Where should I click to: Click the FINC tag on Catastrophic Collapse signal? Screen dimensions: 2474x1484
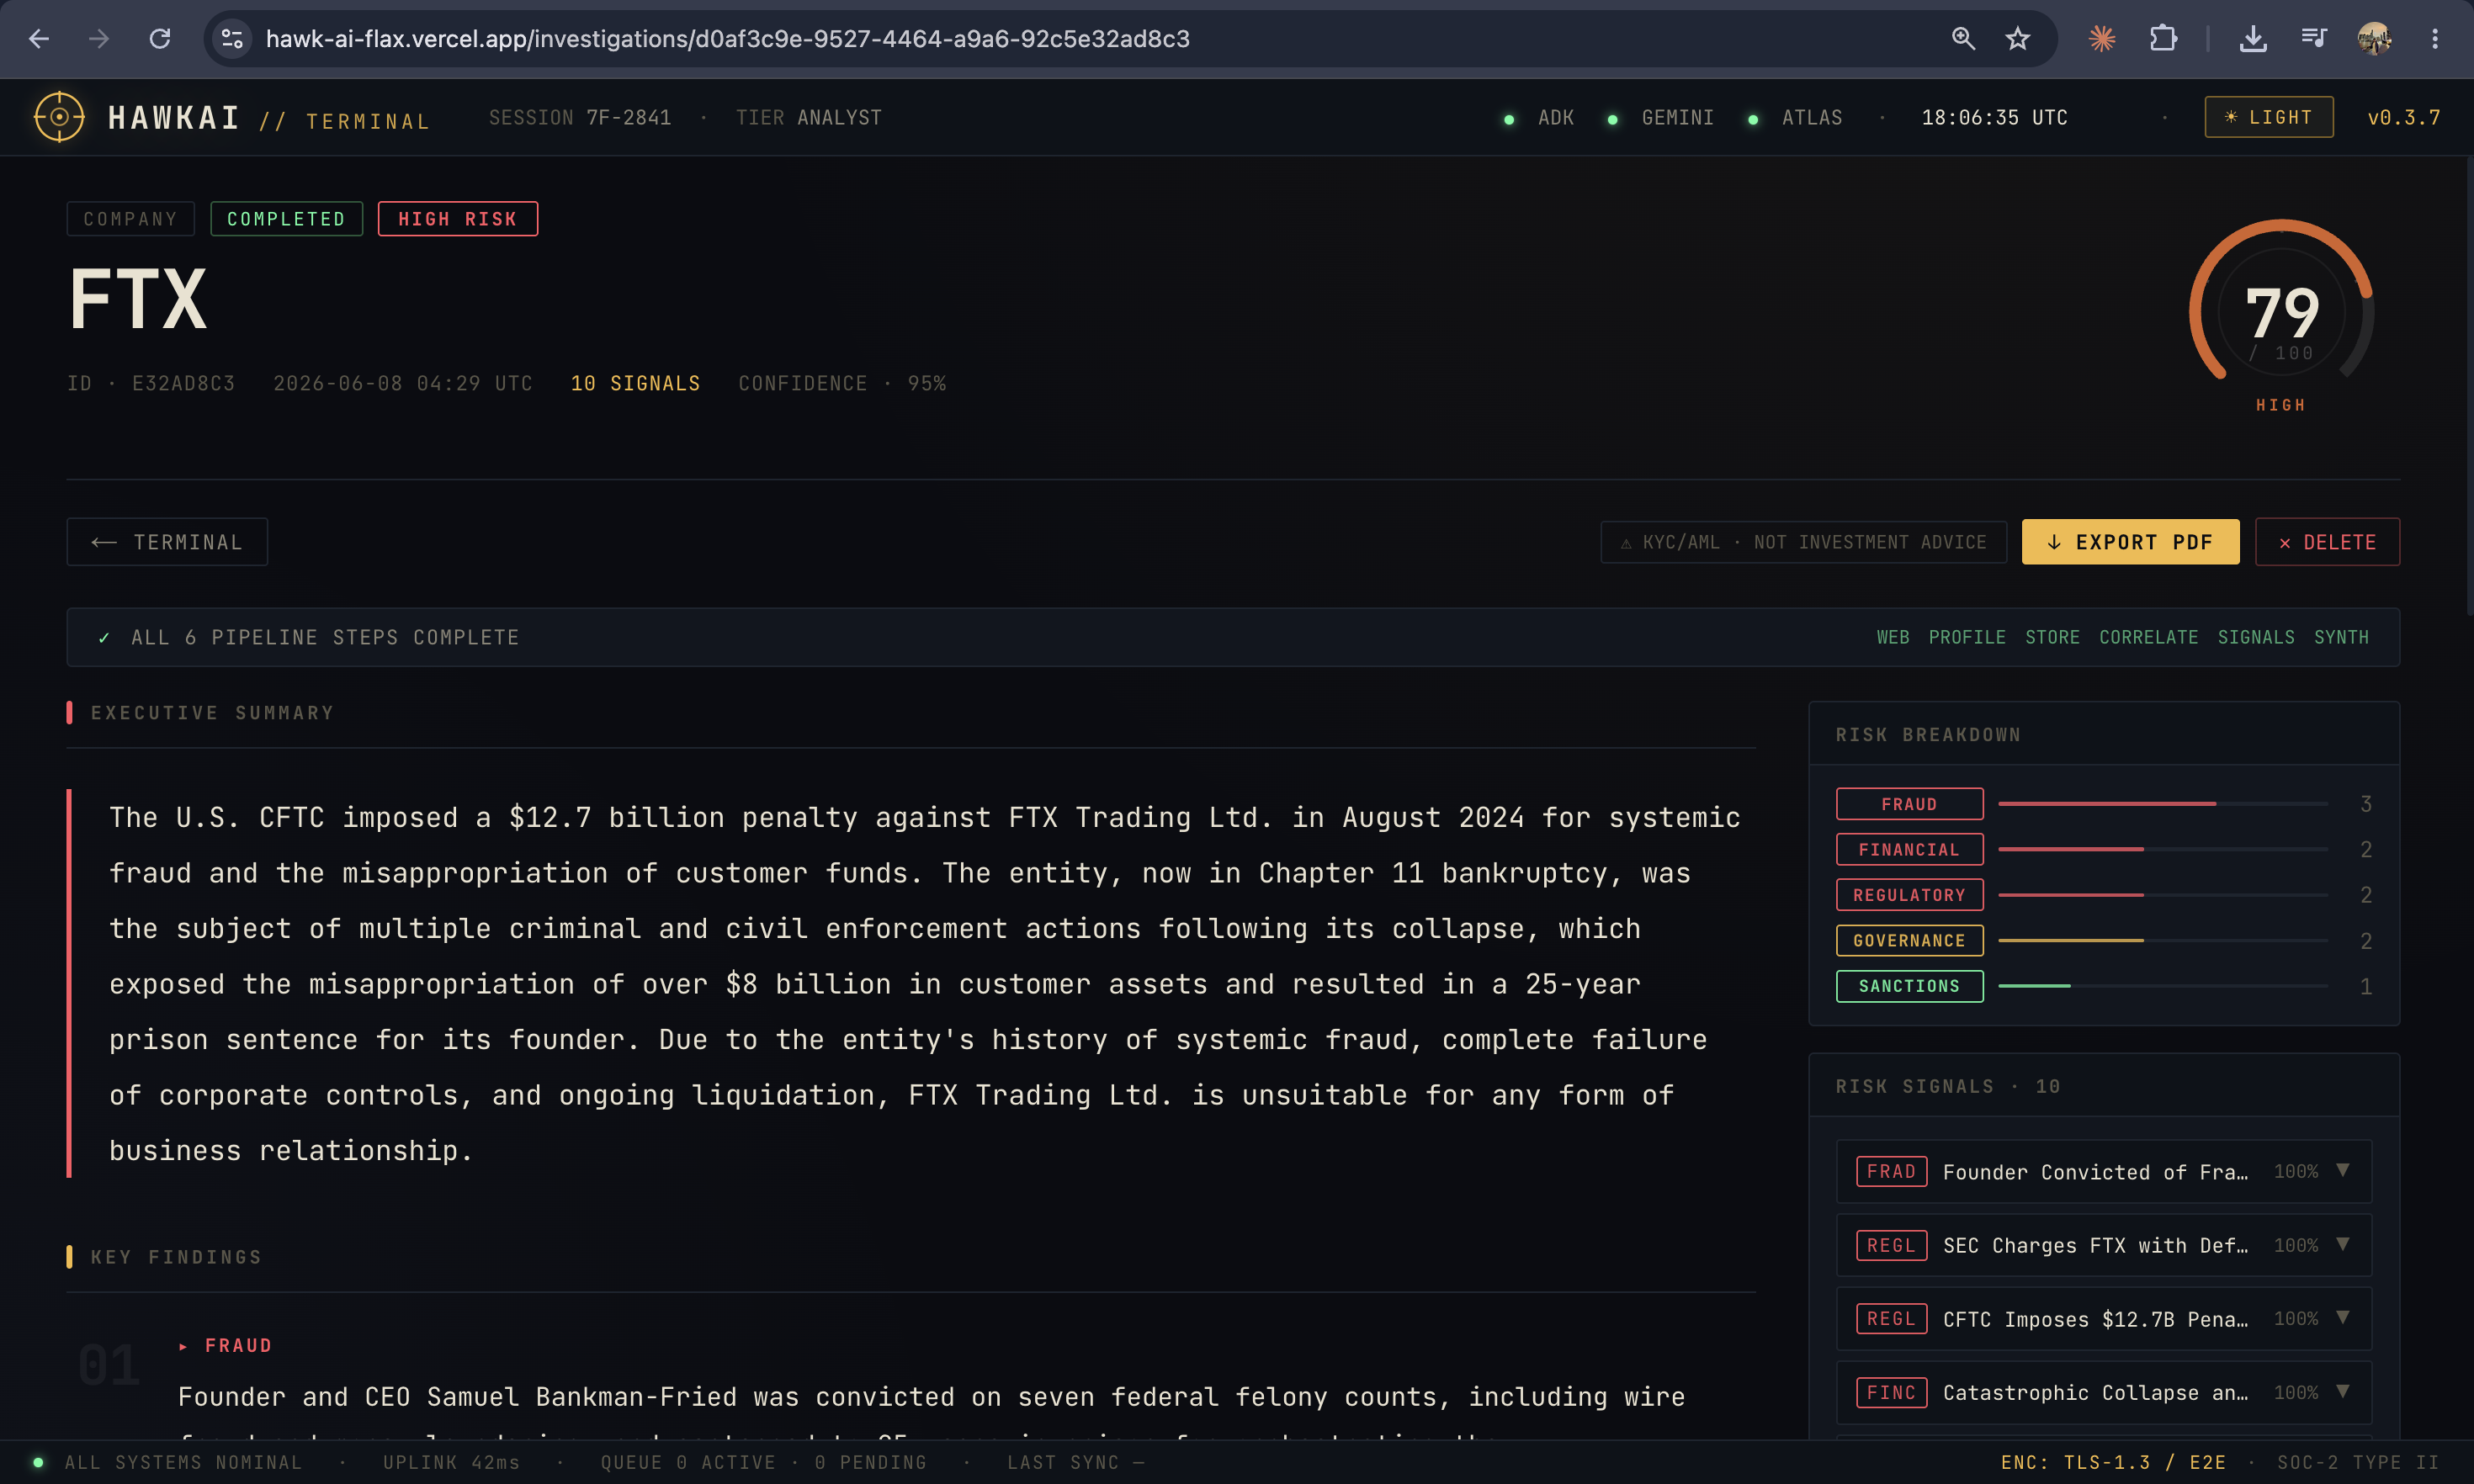click(x=1891, y=1392)
